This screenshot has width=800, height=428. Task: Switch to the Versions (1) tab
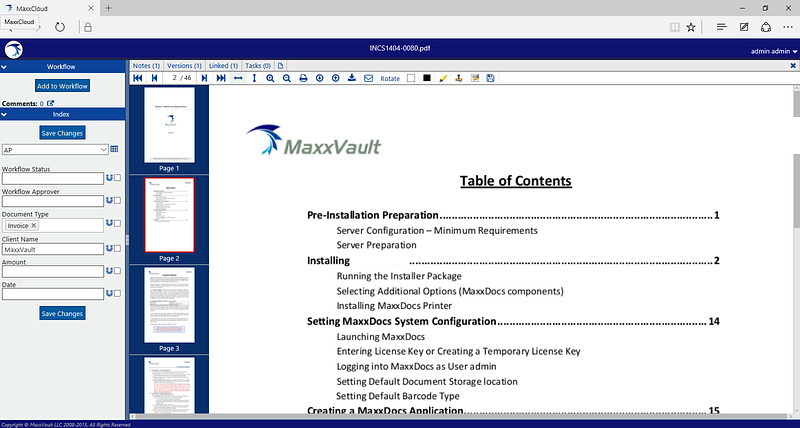pos(184,66)
